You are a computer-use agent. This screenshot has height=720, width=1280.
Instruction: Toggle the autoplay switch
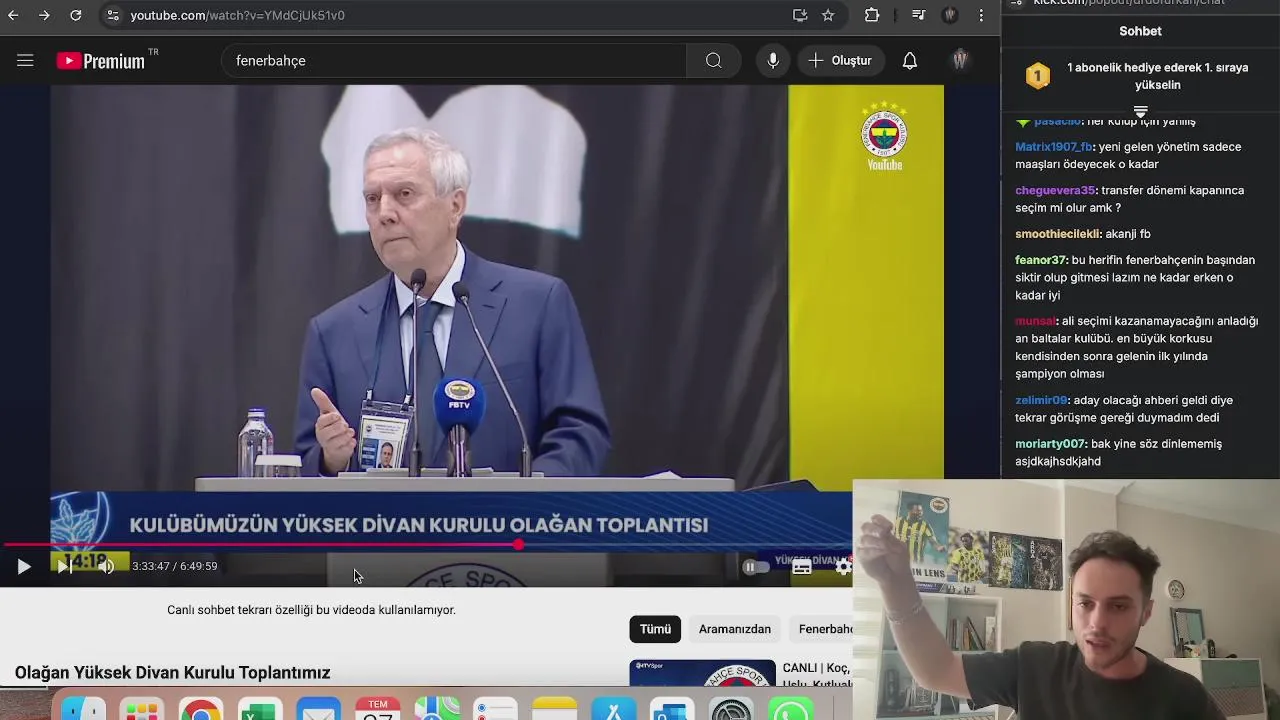(x=756, y=567)
